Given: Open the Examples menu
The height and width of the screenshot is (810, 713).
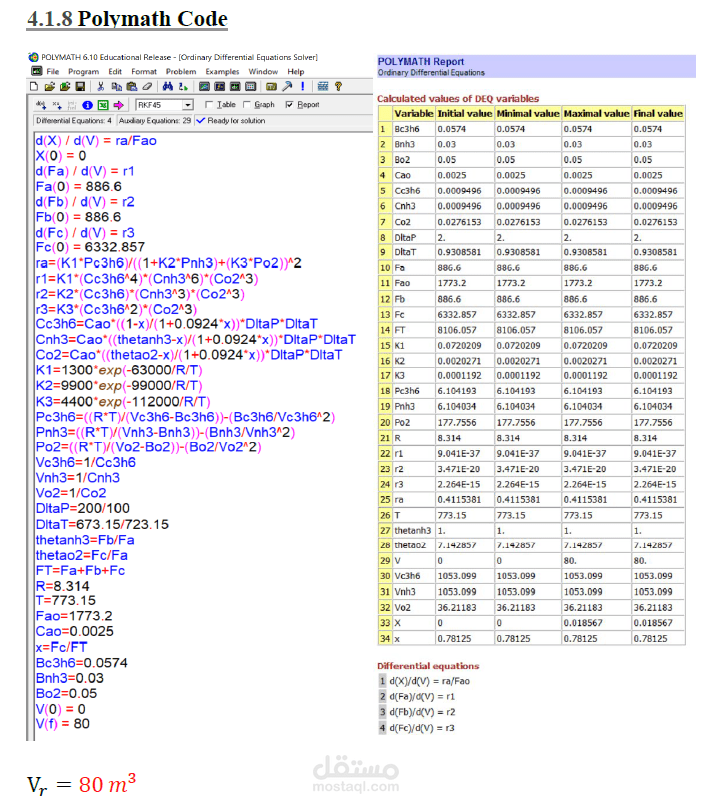Looking at the screenshot, I should [222, 71].
